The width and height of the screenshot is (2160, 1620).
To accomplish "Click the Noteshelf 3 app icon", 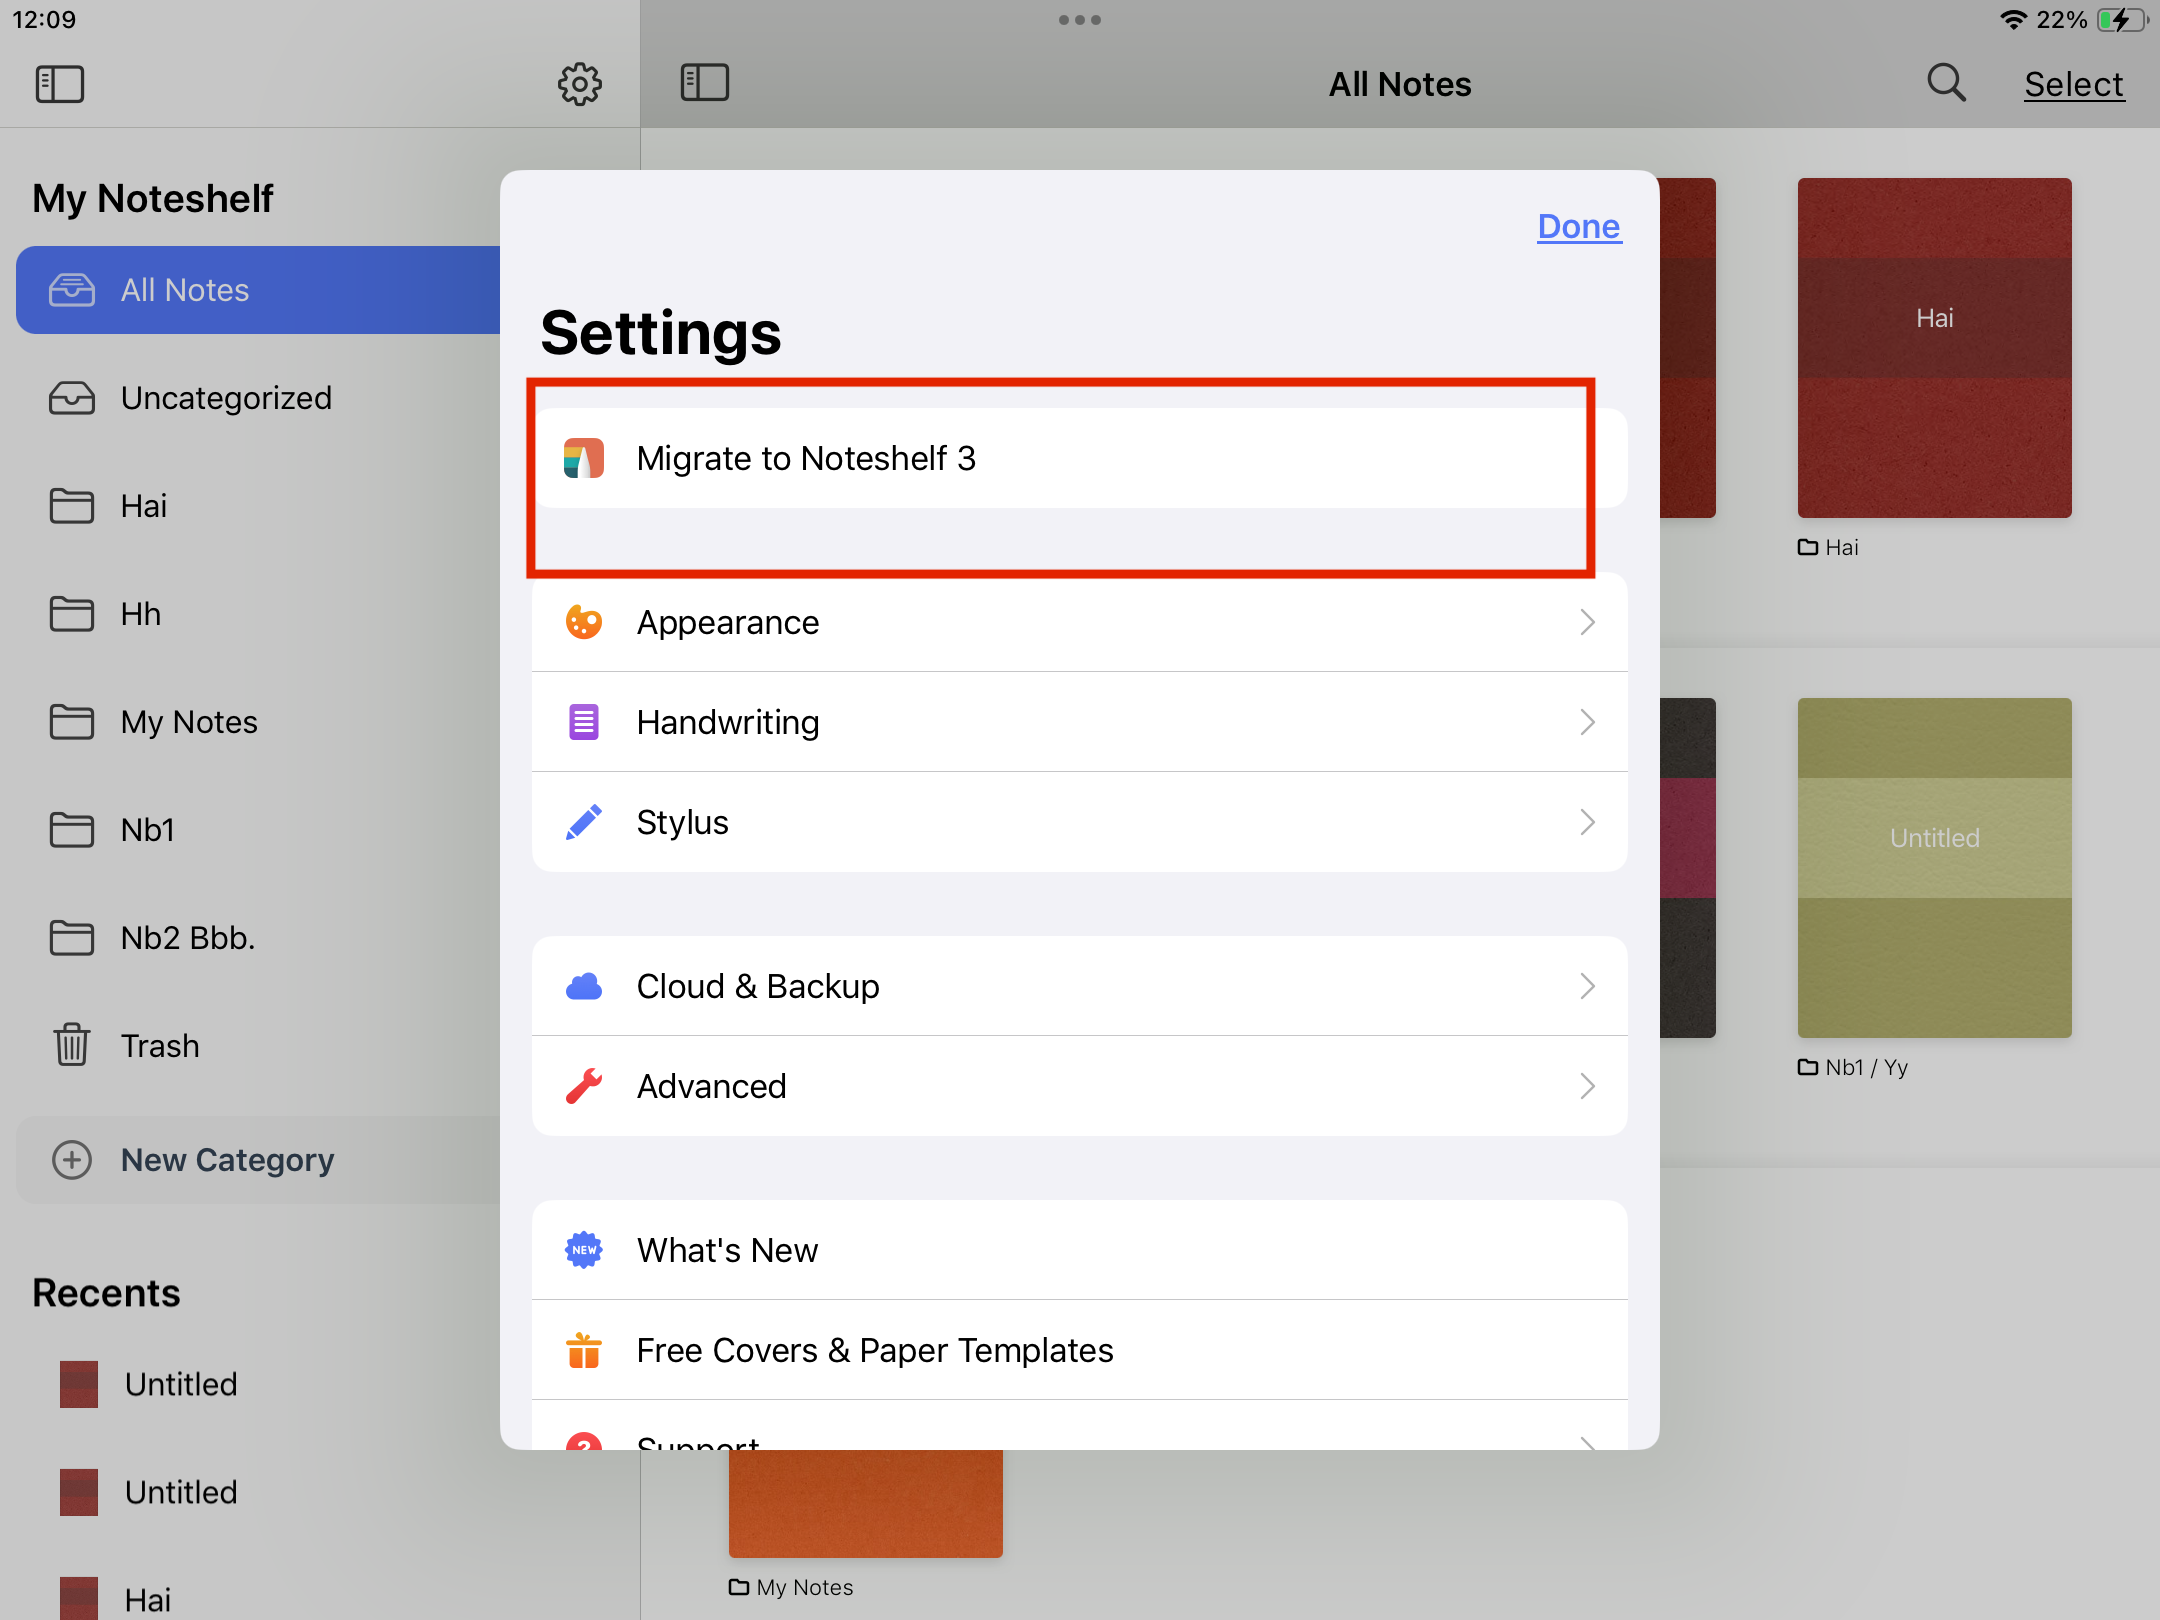I will [x=584, y=458].
